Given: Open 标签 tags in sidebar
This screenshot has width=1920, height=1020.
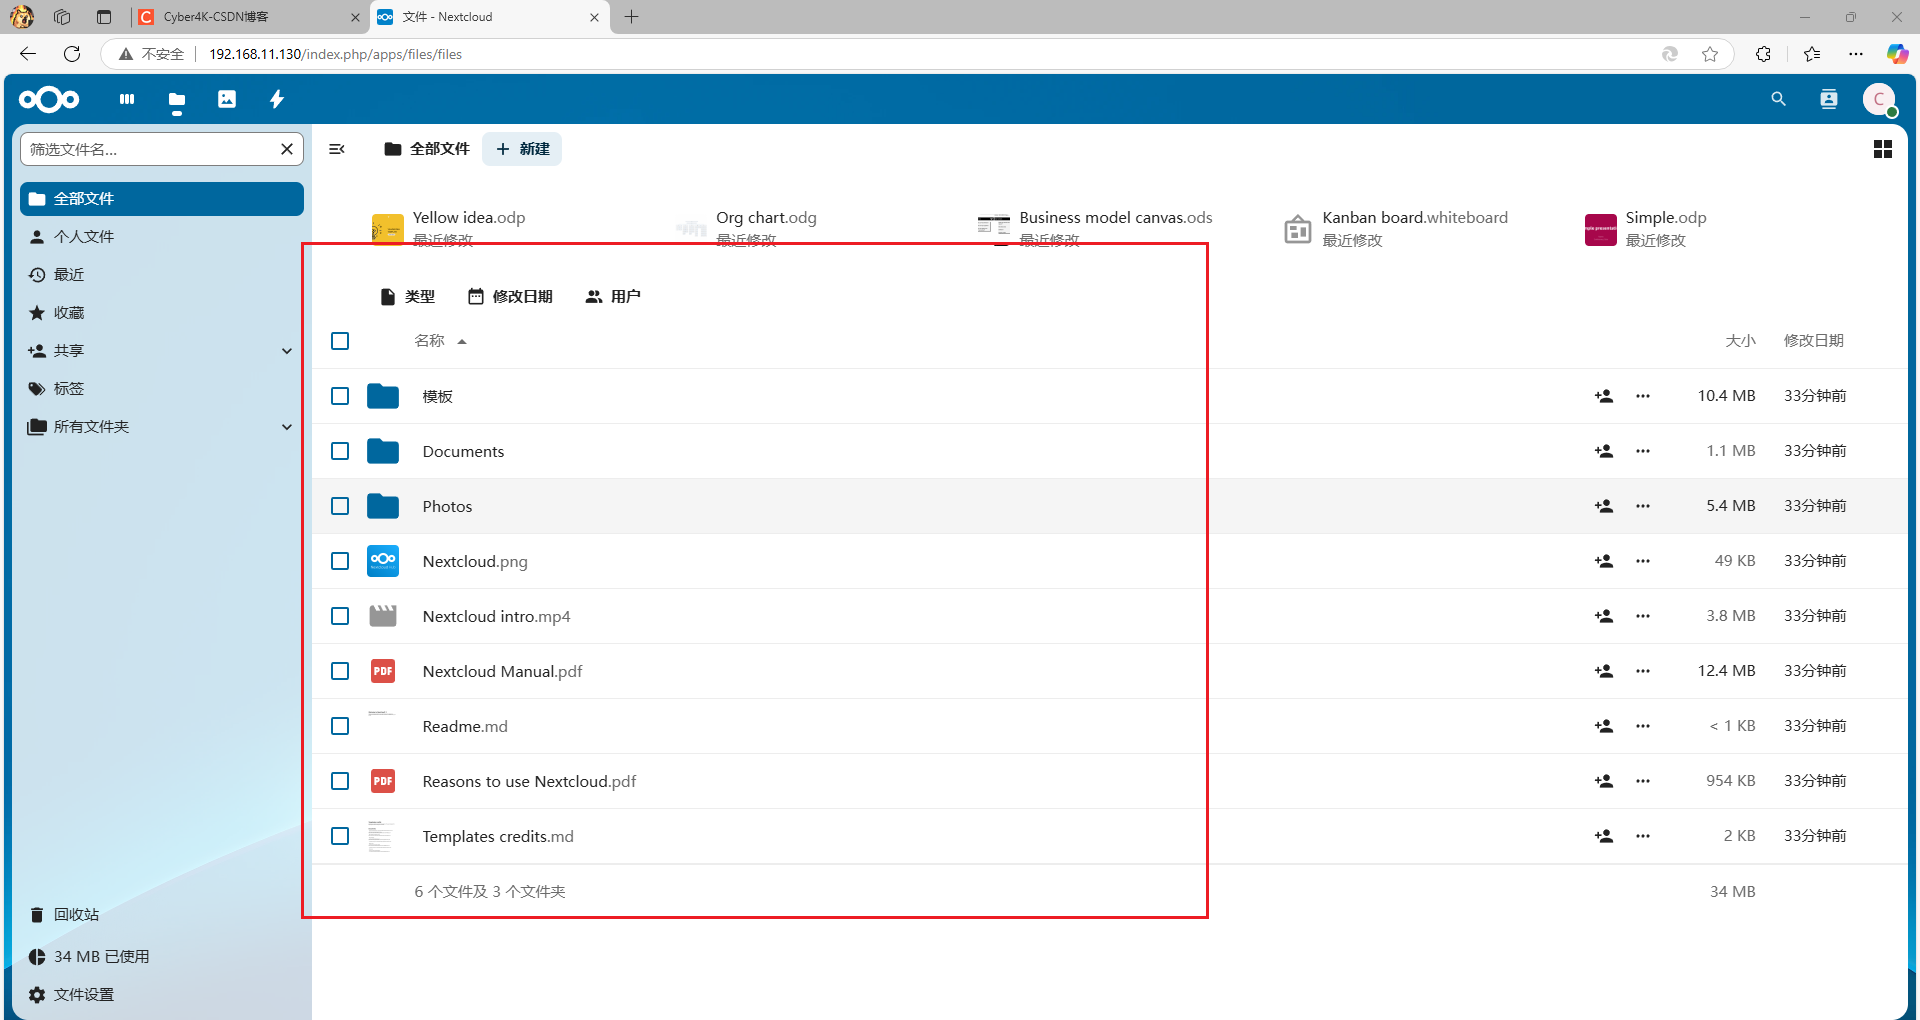Looking at the screenshot, I should click(162, 389).
